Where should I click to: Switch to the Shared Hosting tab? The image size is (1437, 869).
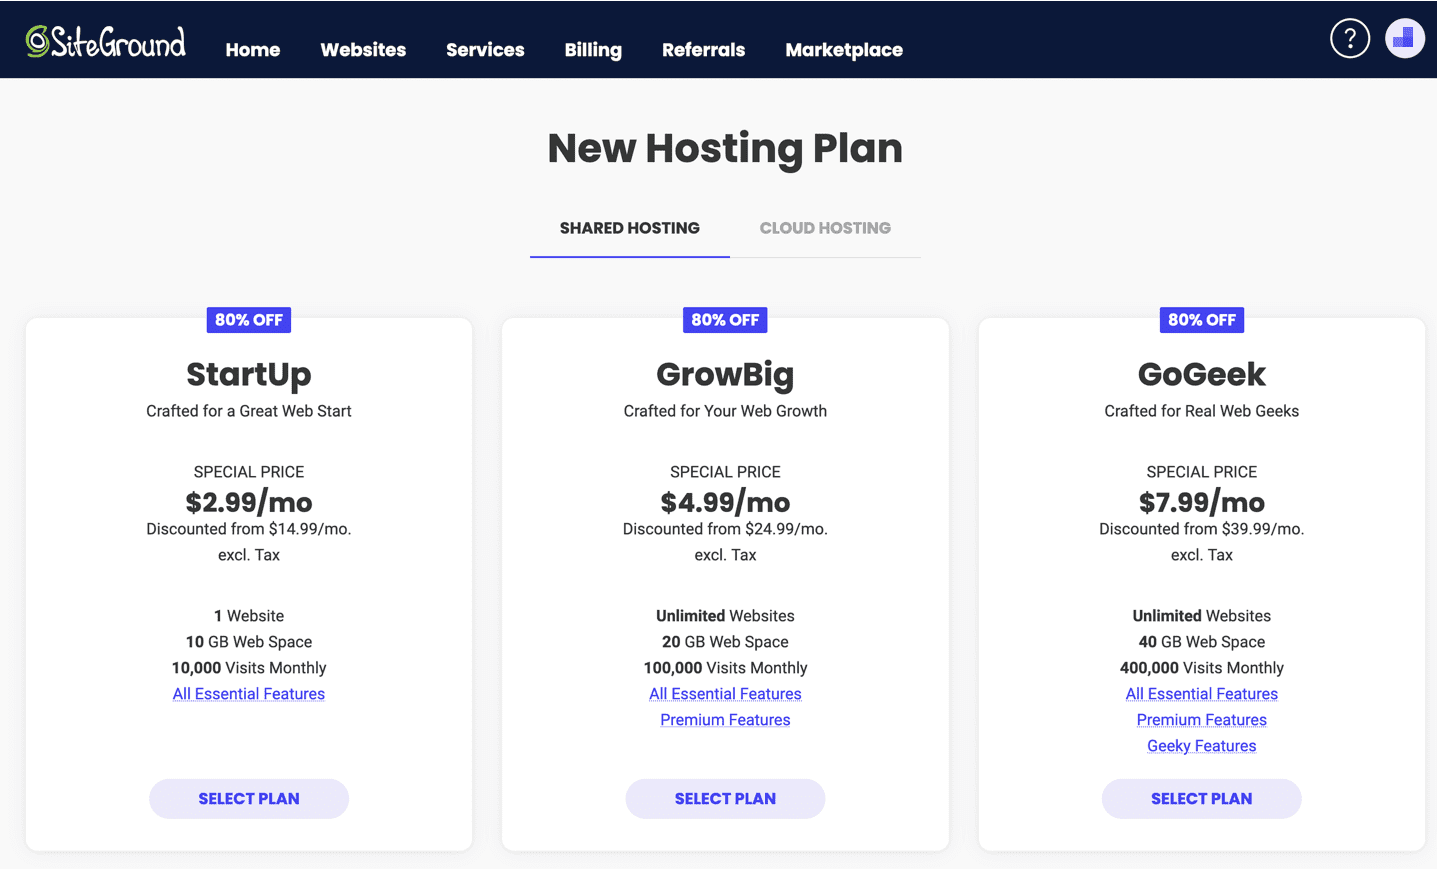click(630, 228)
